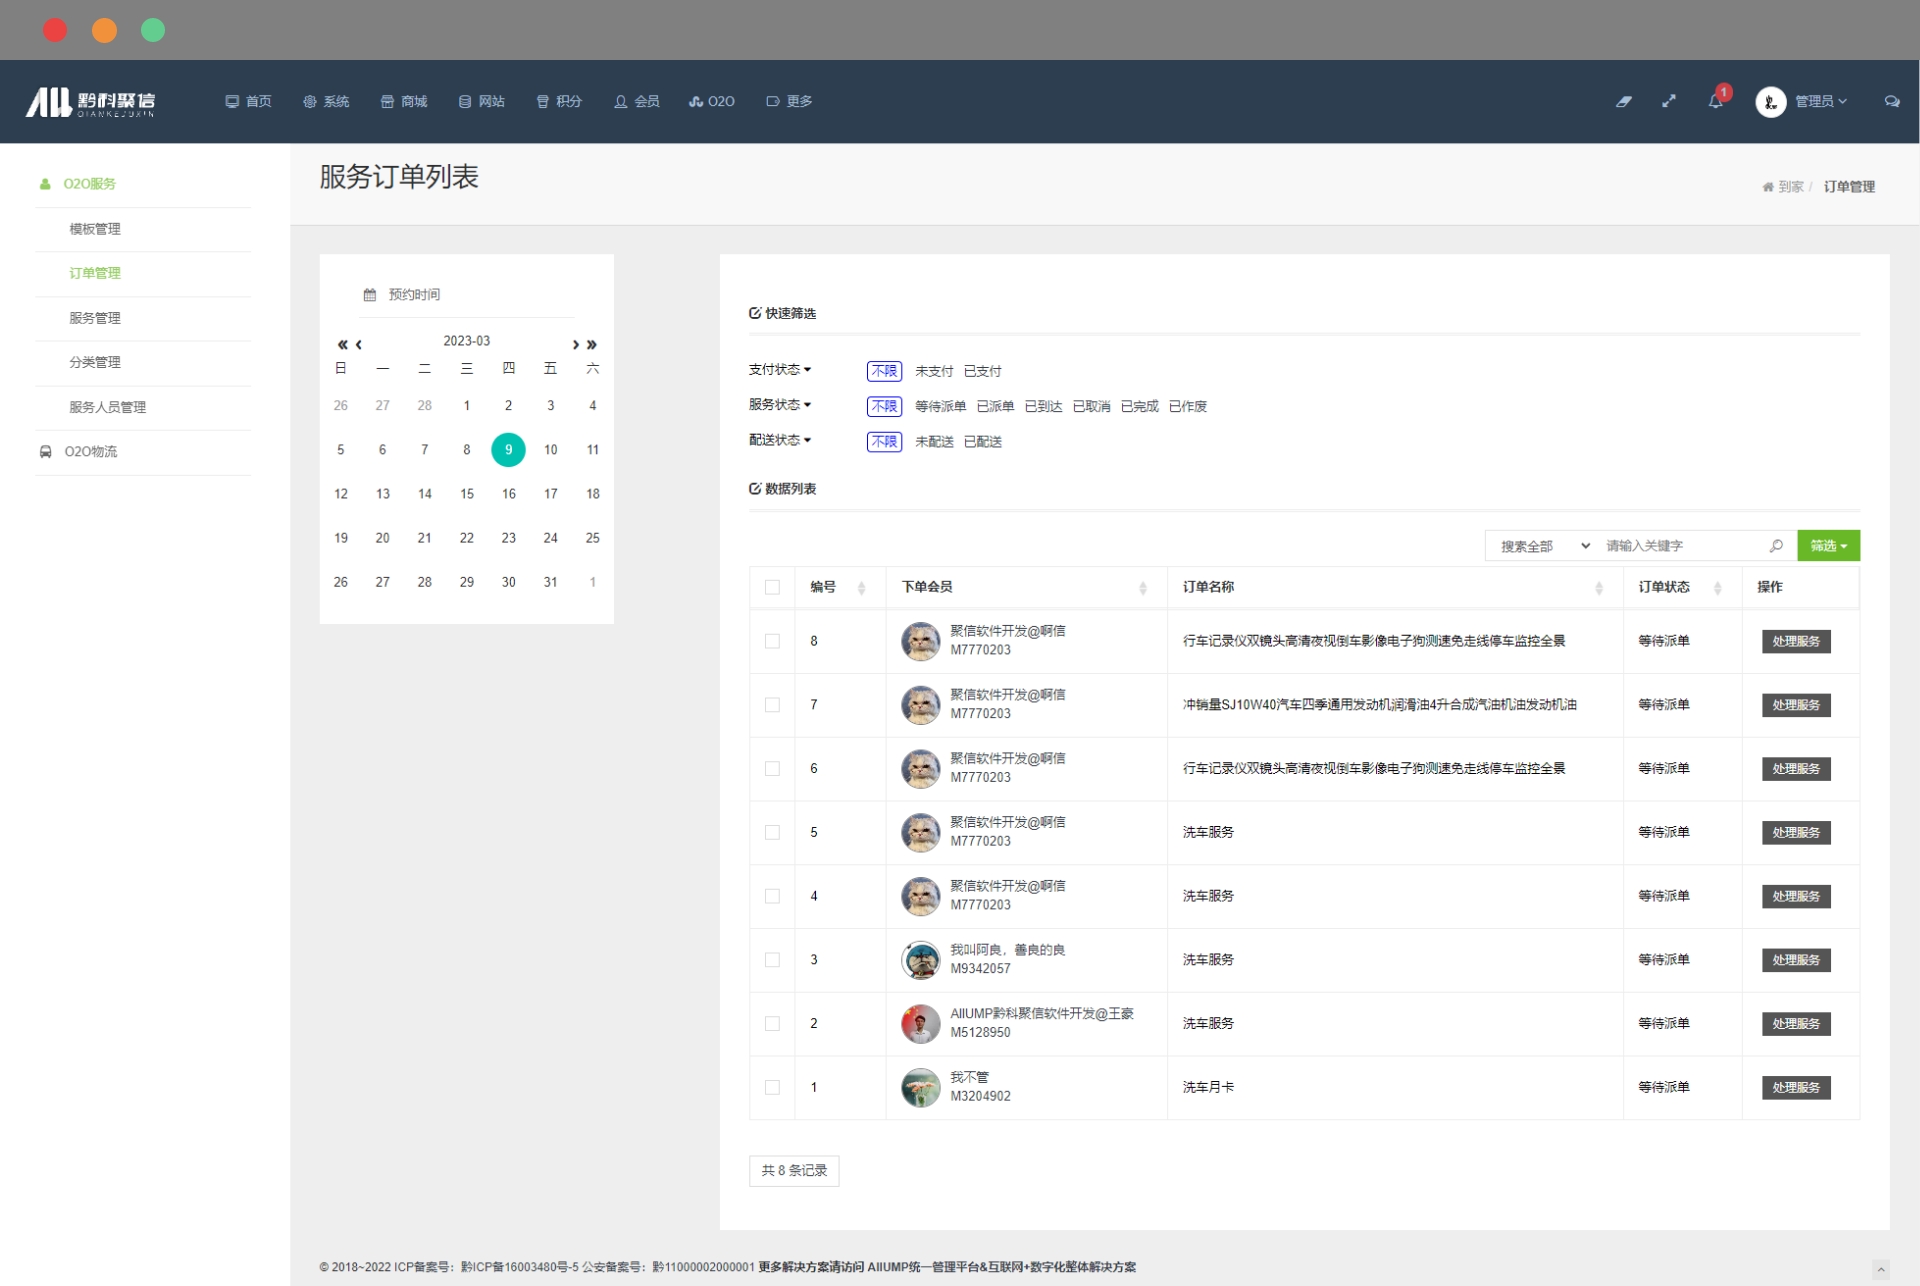Tick the checkbox for order number 8
The width and height of the screenshot is (1920, 1286).
click(772, 641)
